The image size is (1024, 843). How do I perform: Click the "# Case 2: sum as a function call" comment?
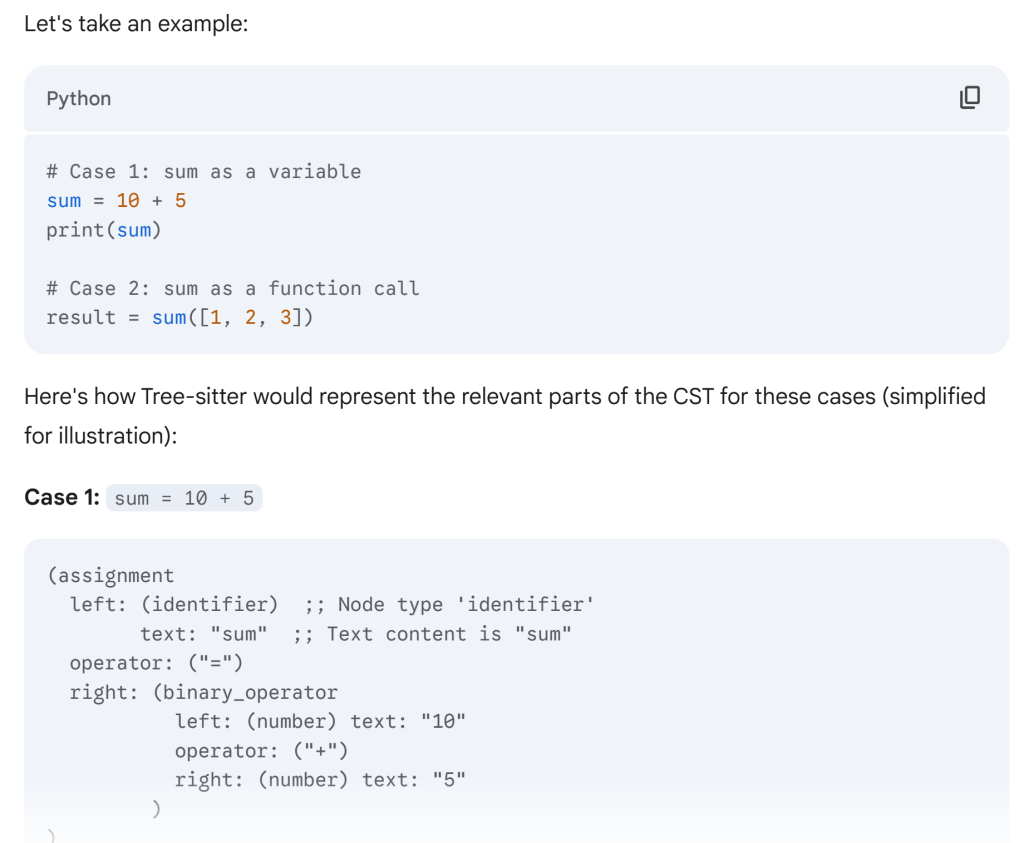point(232,288)
